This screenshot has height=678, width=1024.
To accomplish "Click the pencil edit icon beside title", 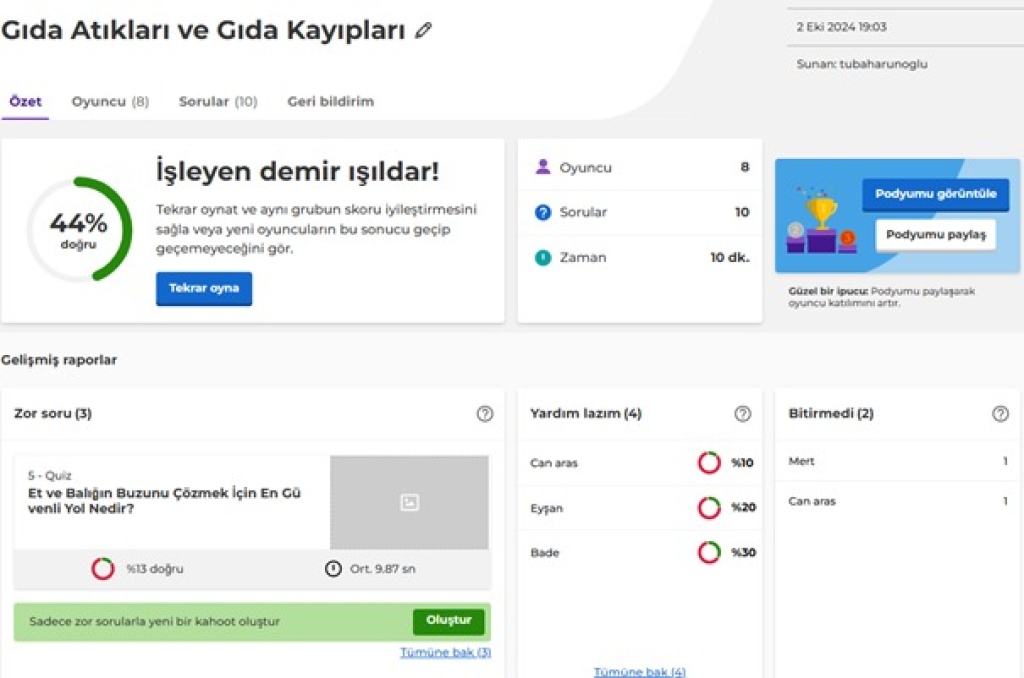I will pos(424,30).
